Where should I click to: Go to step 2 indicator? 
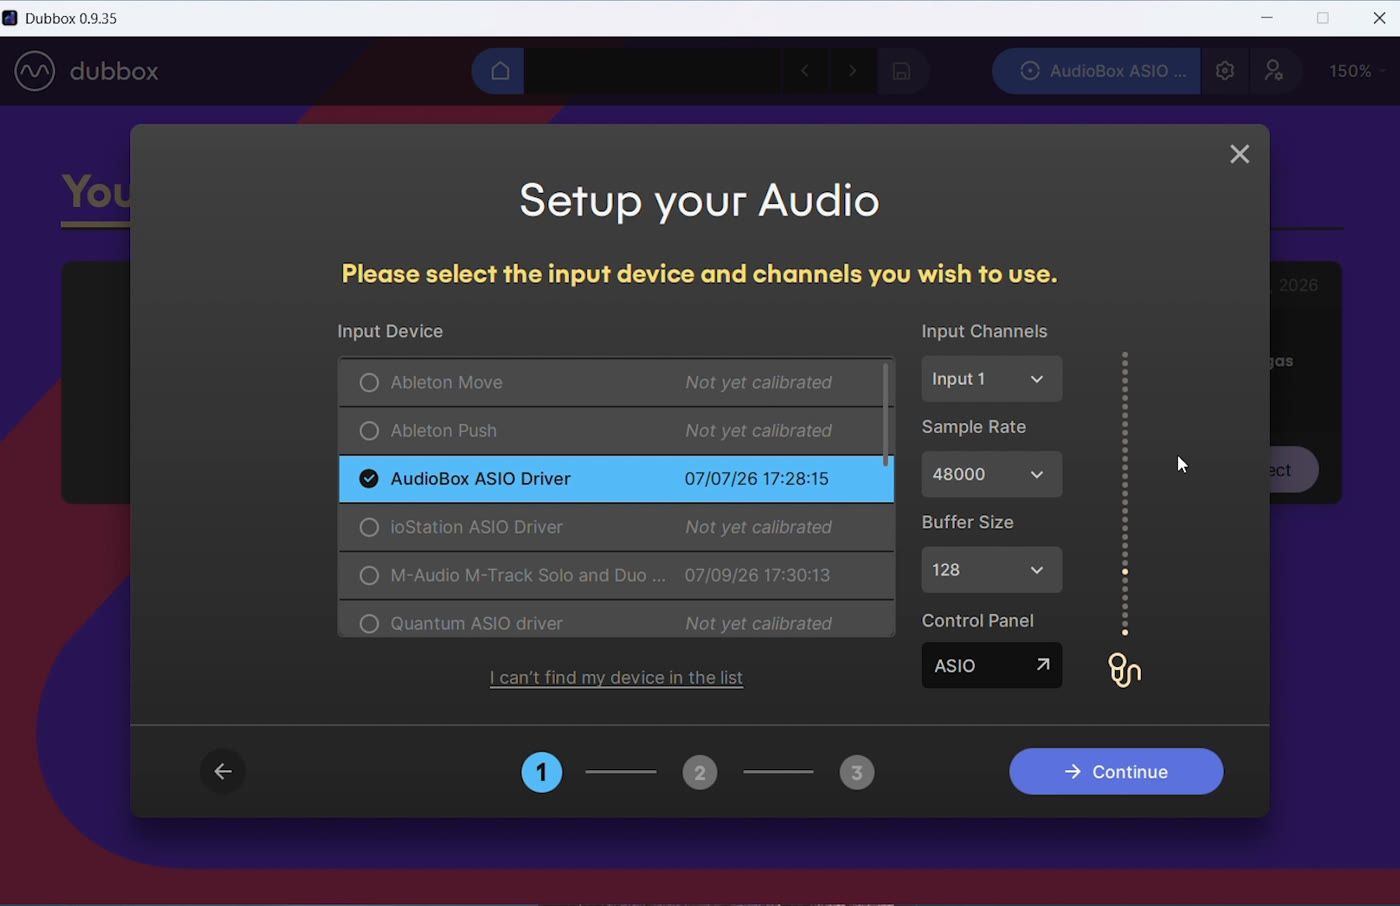pyautogui.click(x=700, y=772)
